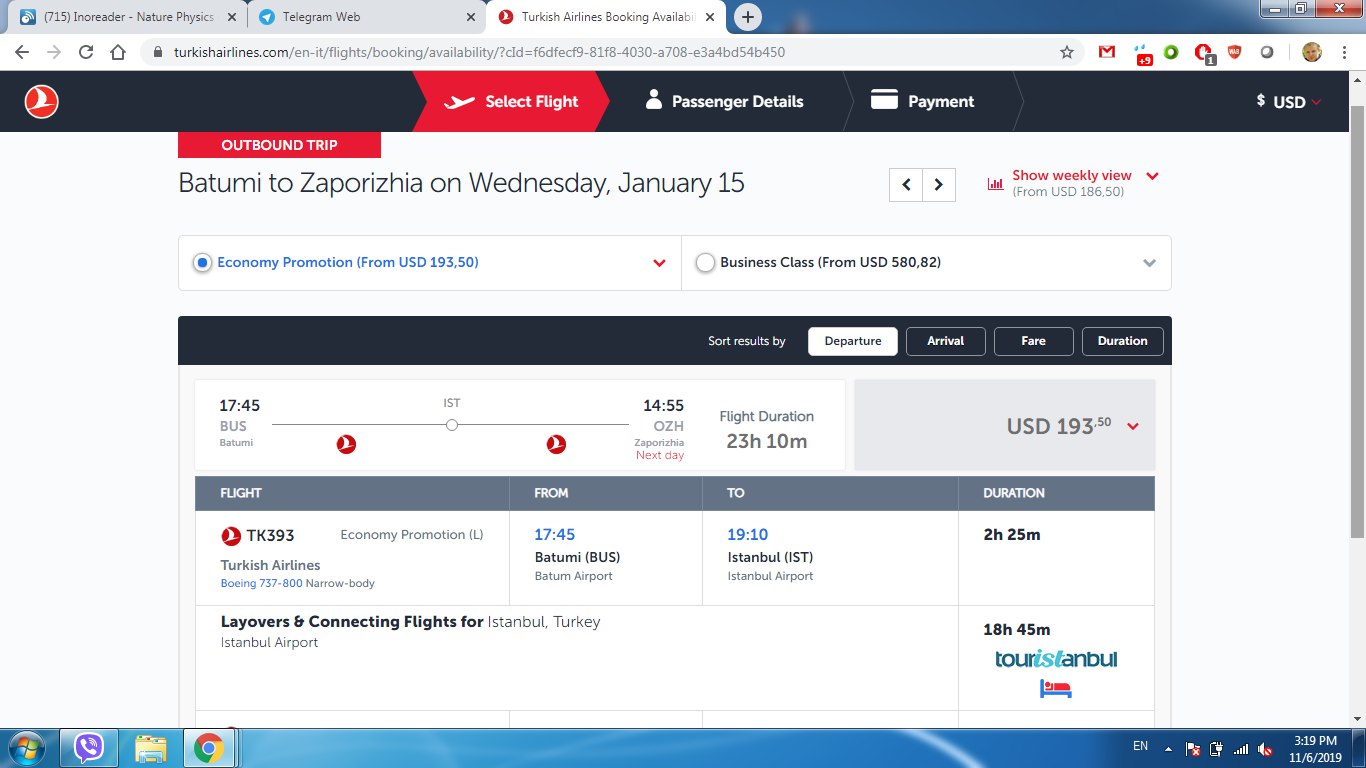
Task: Select the Economy Promotion radio button
Action: (x=202, y=263)
